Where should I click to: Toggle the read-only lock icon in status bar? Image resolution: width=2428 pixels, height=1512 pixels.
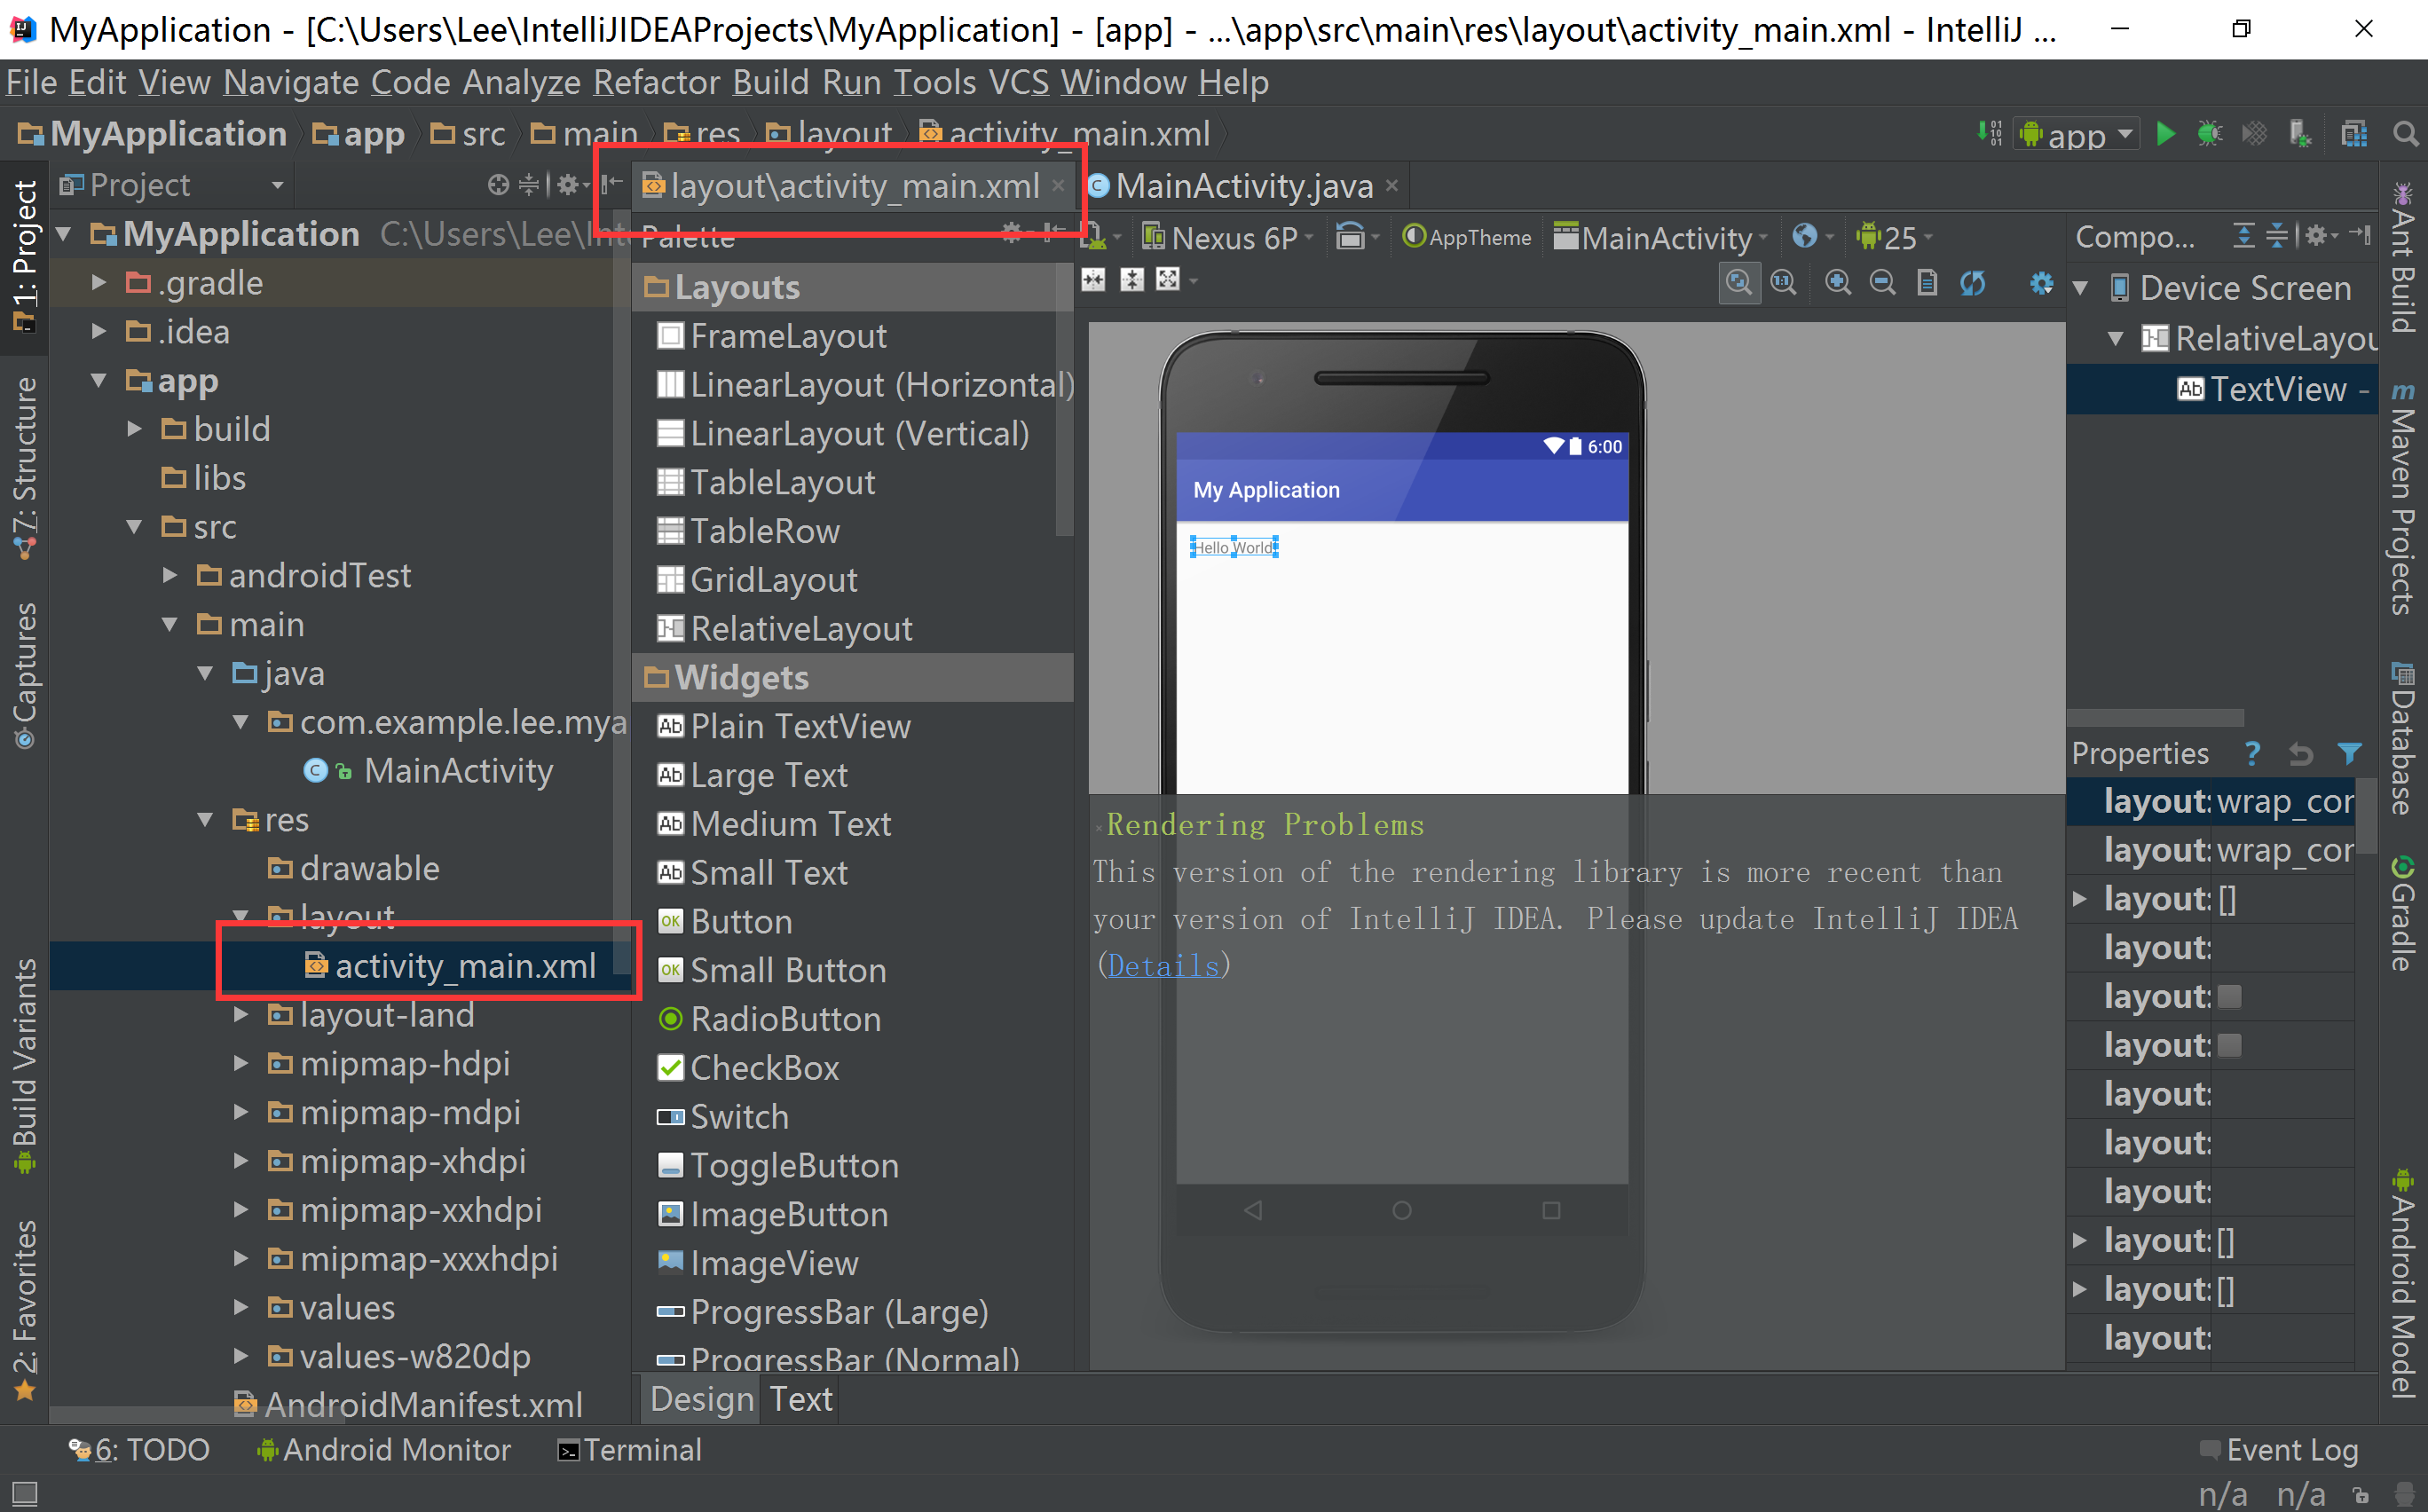tap(2360, 1495)
